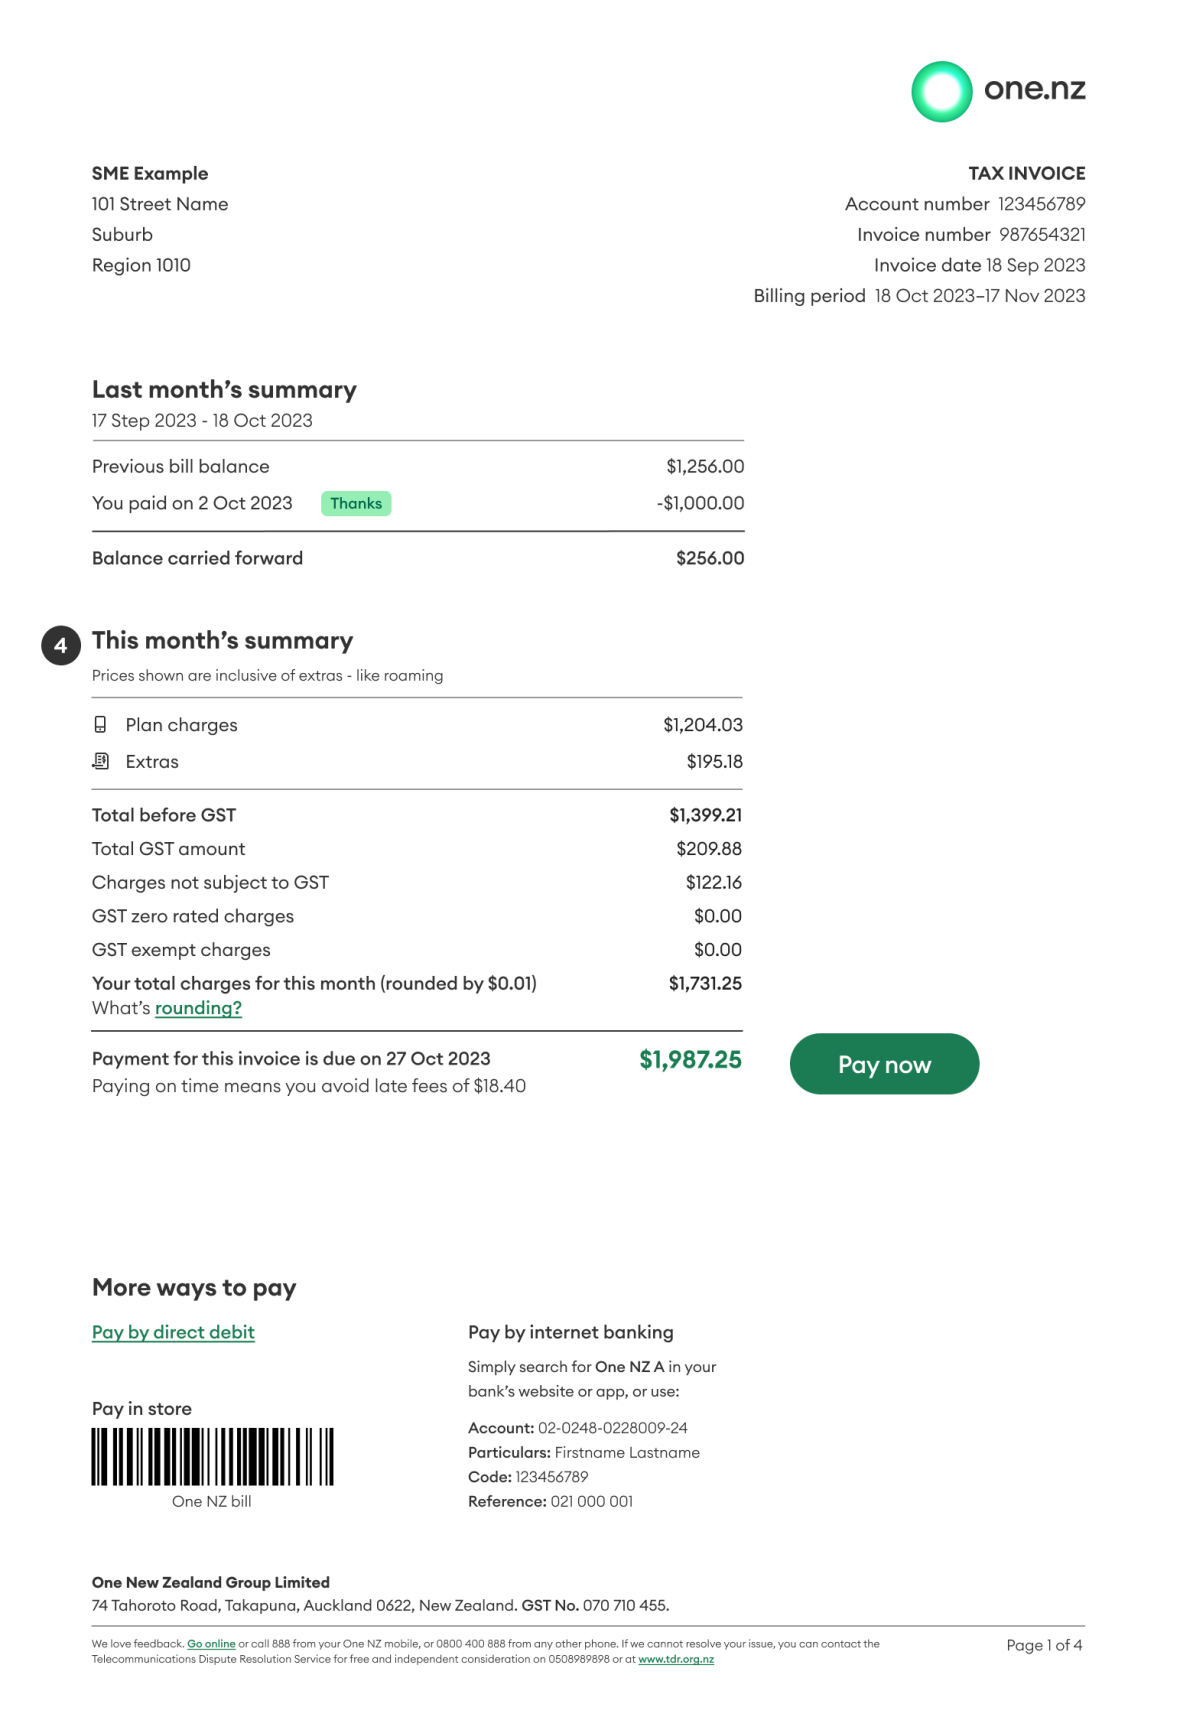Click the Last month's summary heading
This screenshot has width=1180, height=1730.
(x=224, y=389)
